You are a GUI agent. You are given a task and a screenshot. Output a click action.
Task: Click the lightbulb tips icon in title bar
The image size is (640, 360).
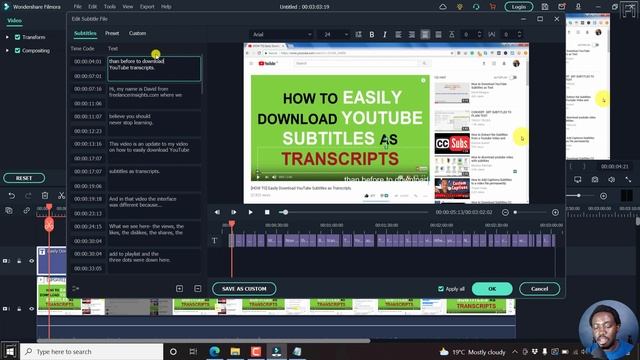[460, 7]
